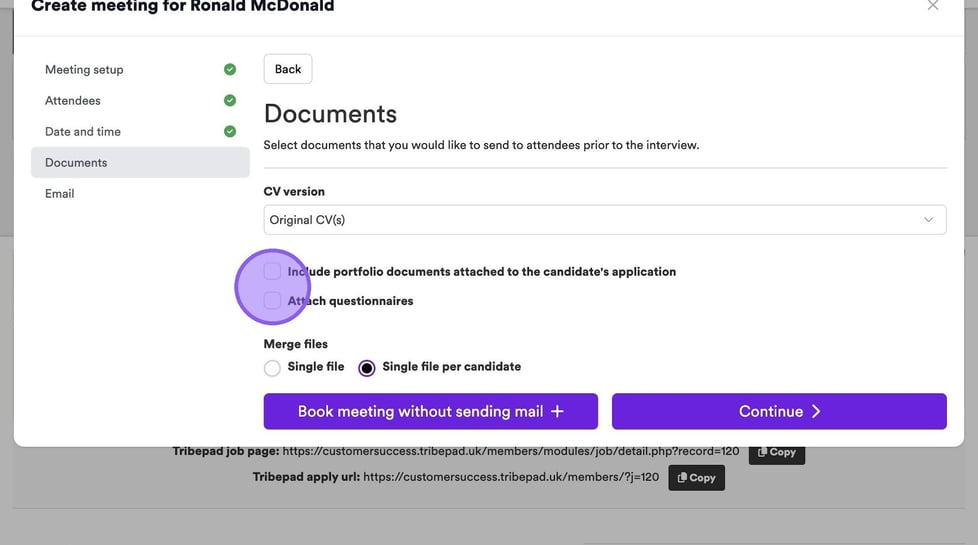Switch to the Attendees step
Screen dimensions: 978x545
73,101
